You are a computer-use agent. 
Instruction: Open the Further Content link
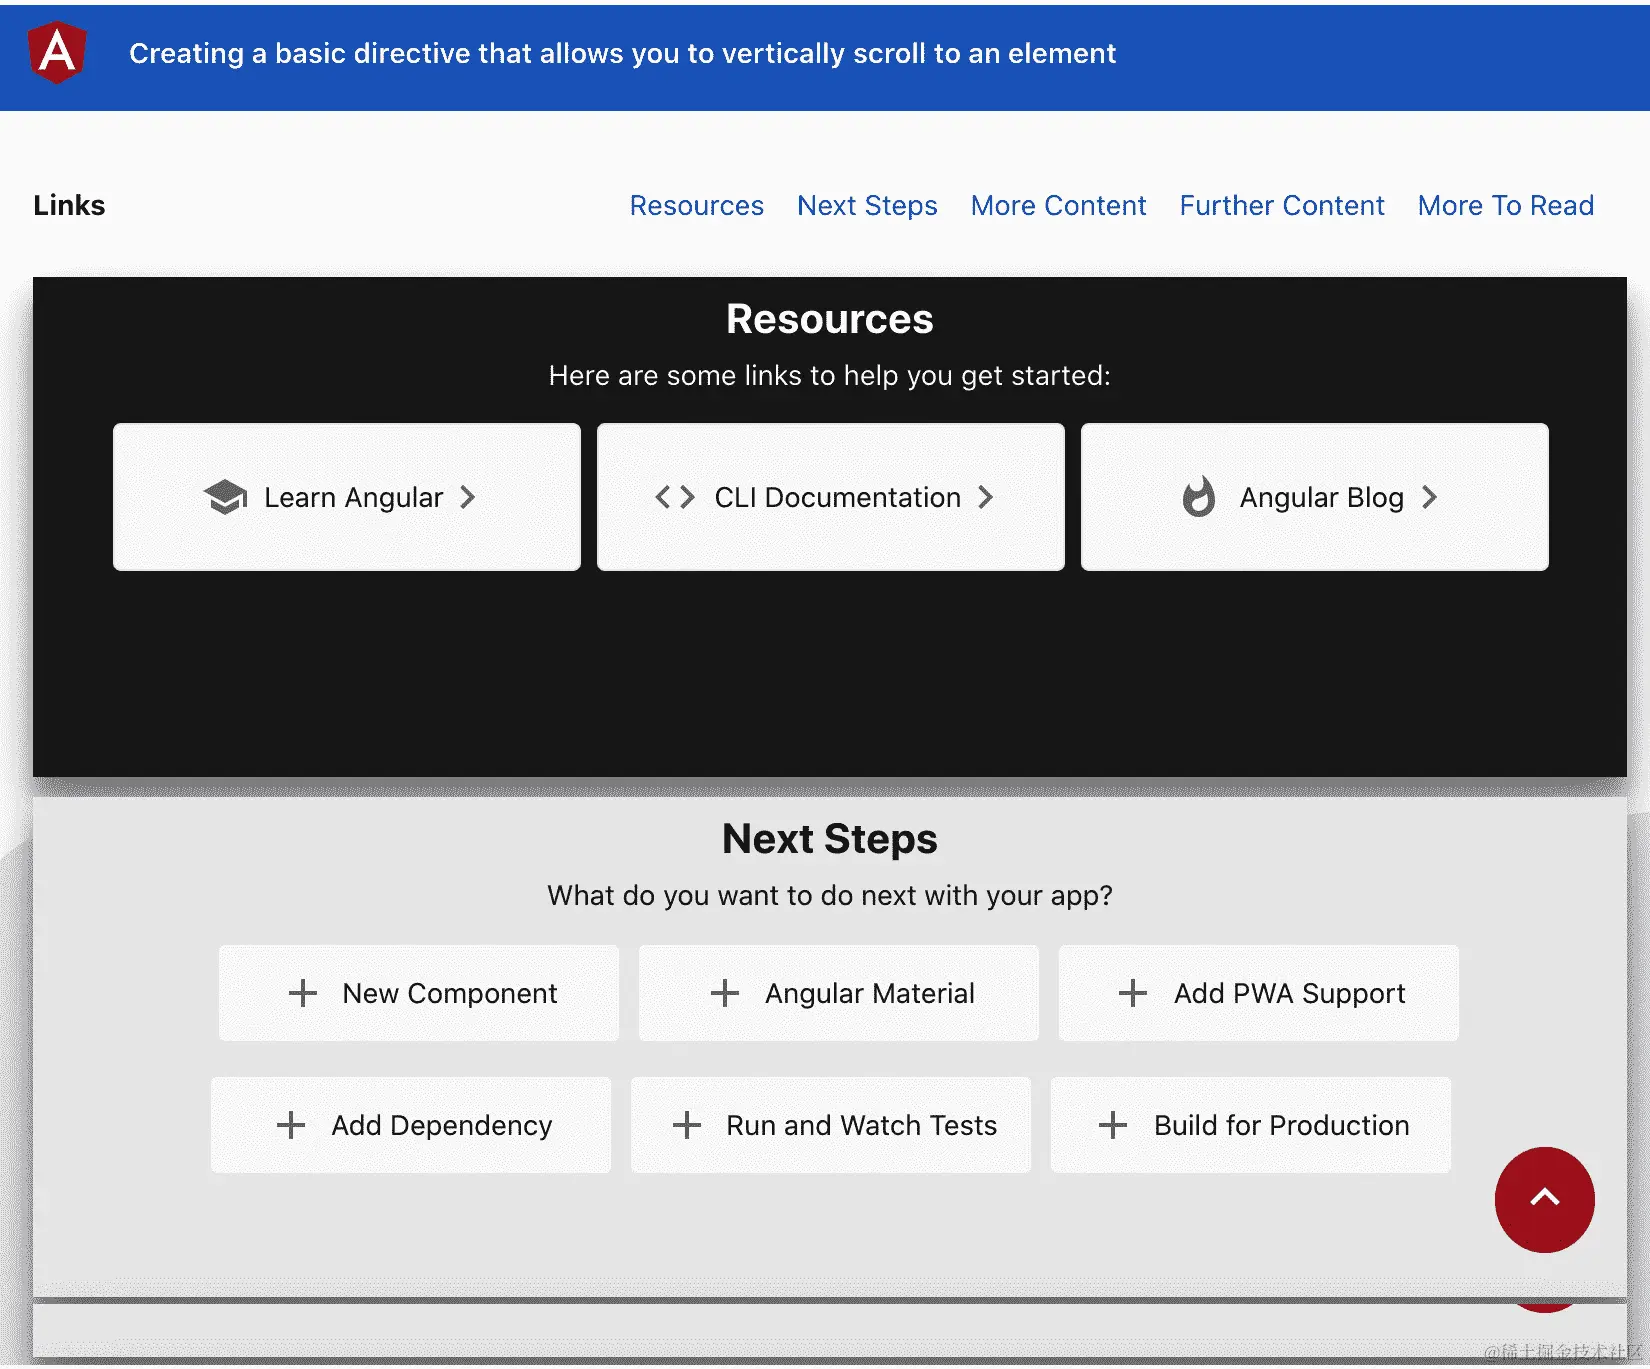tap(1281, 205)
